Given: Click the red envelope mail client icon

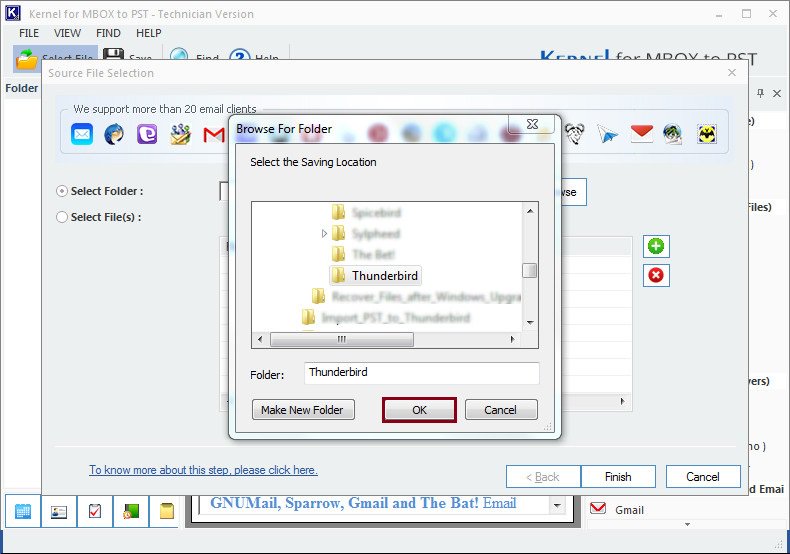Looking at the screenshot, I should click(641, 134).
